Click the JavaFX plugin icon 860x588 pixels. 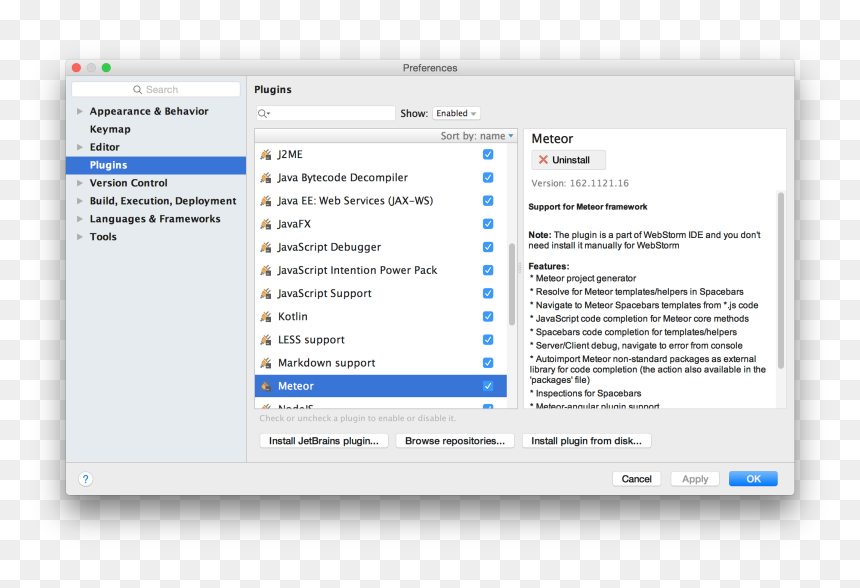pyautogui.click(x=266, y=224)
